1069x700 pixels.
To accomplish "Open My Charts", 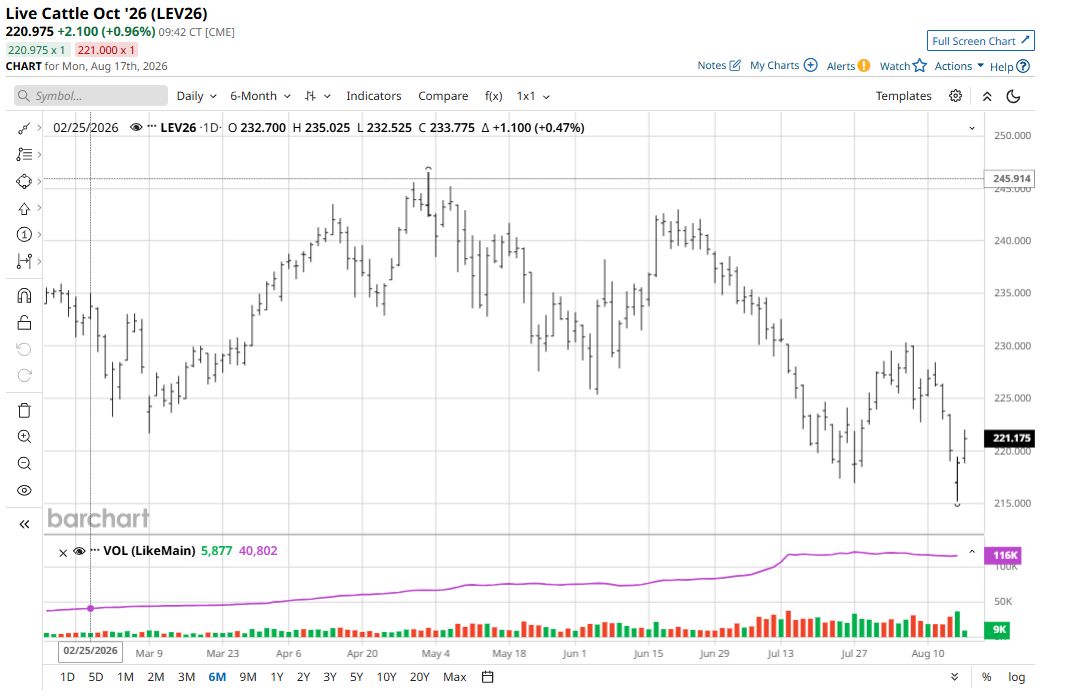I will (x=783, y=65).
